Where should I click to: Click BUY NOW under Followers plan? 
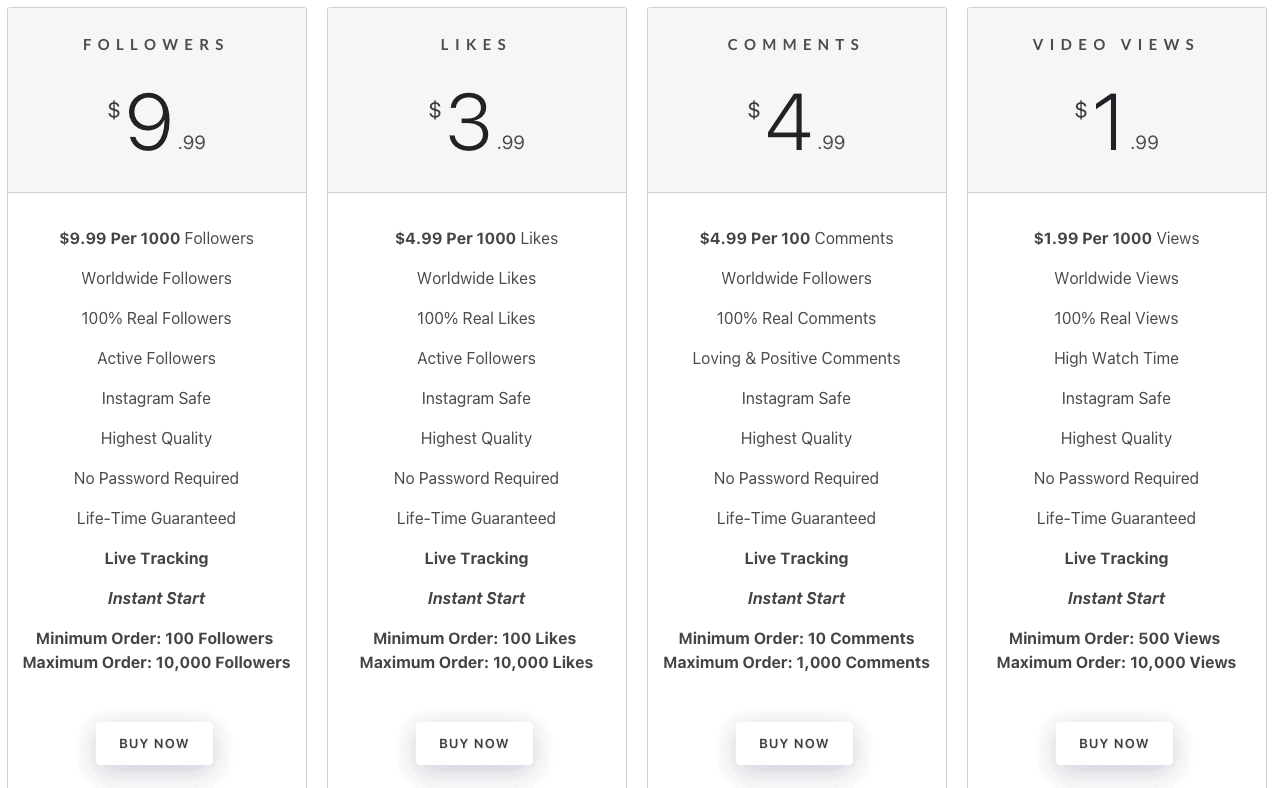(x=154, y=743)
